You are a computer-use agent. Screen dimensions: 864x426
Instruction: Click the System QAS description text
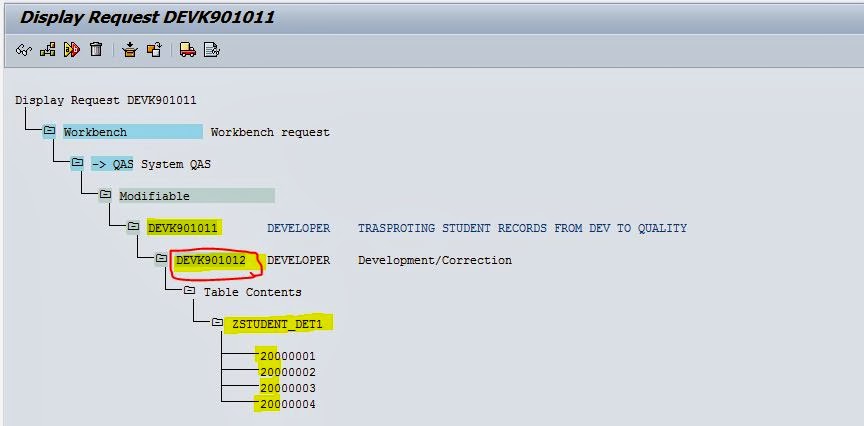click(176, 164)
